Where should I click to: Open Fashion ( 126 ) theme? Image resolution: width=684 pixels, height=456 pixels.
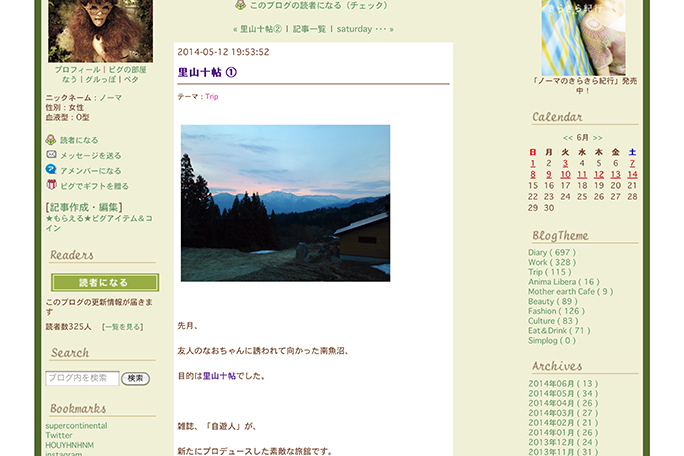(556, 311)
